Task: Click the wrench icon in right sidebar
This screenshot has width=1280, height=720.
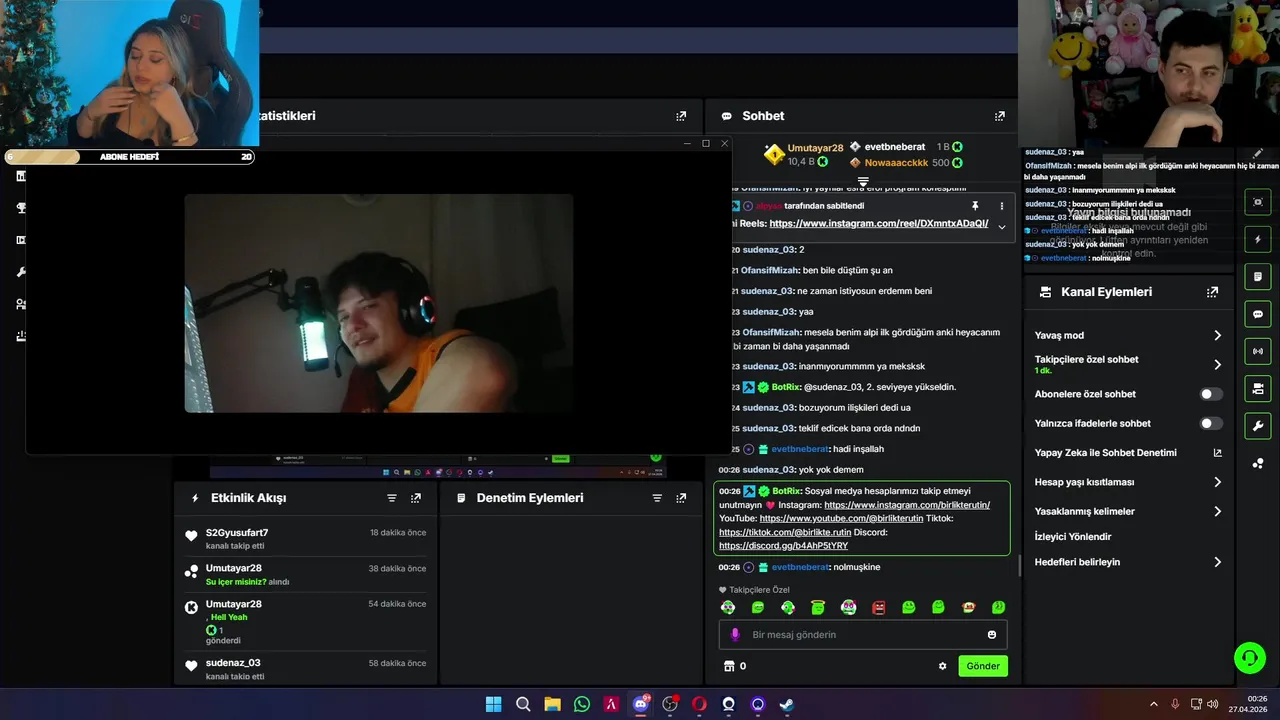Action: (1258, 426)
